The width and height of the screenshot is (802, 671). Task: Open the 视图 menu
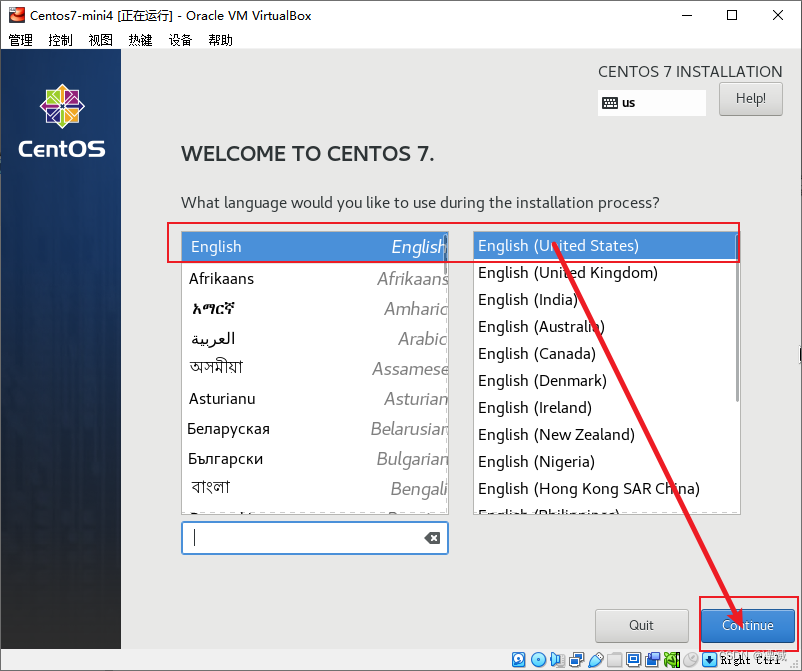[100, 40]
